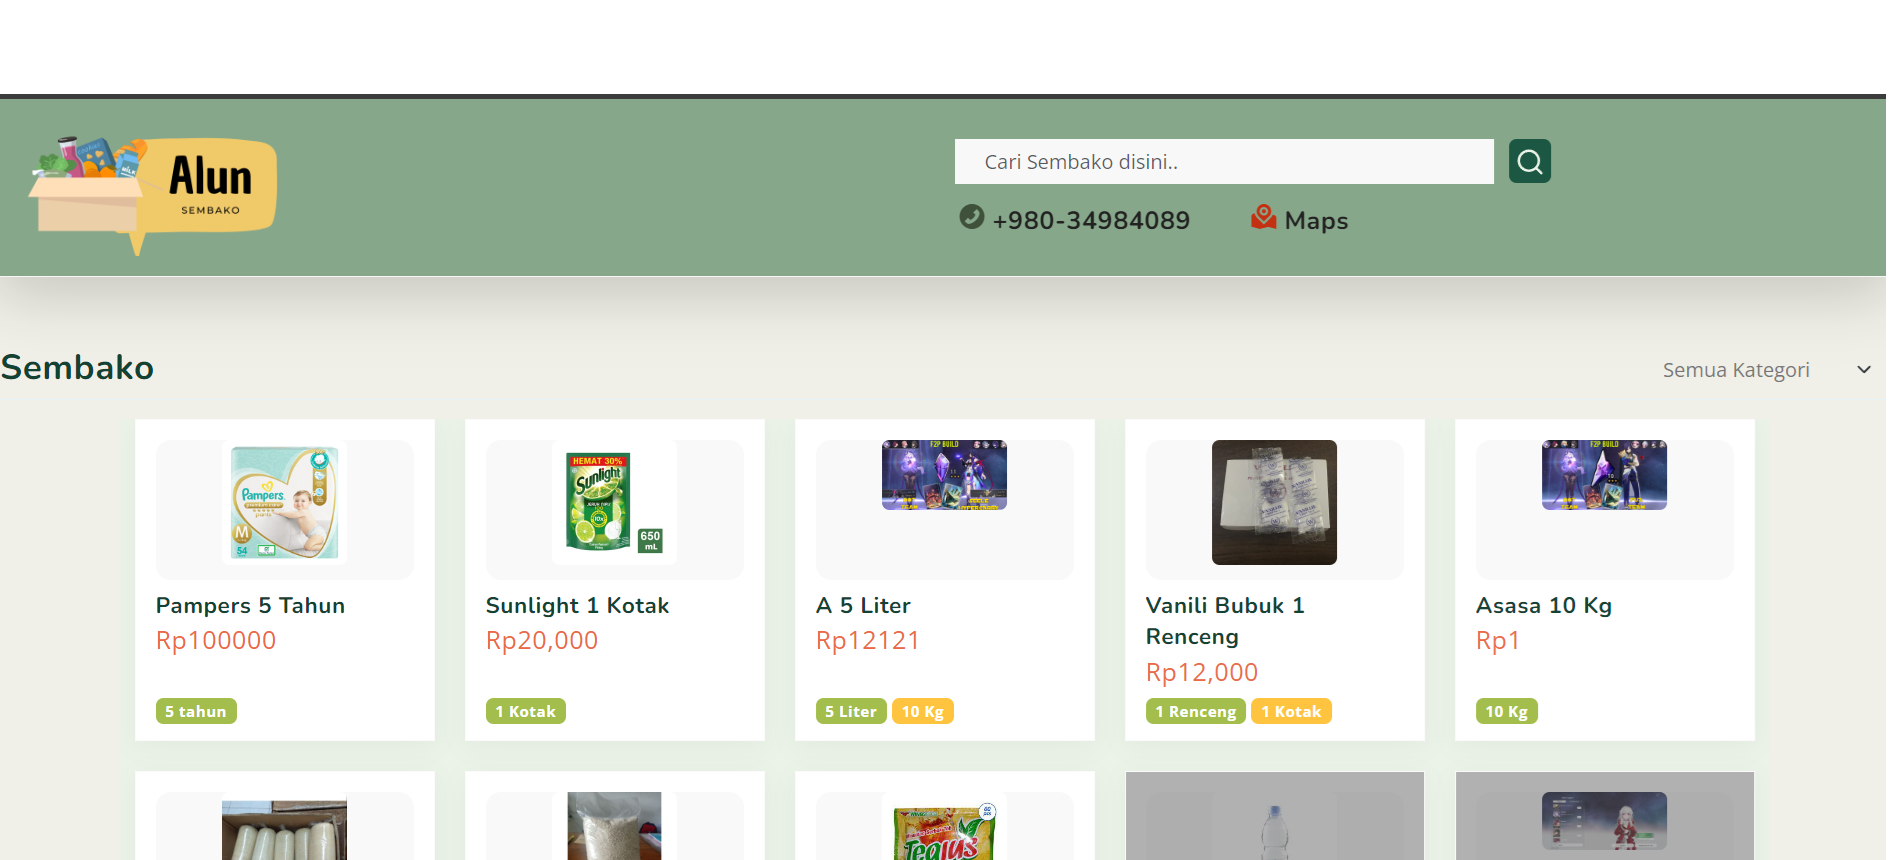Open the Asasa 10 Kg product image
The image size is (1891, 860).
click(x=1604, y=476)
